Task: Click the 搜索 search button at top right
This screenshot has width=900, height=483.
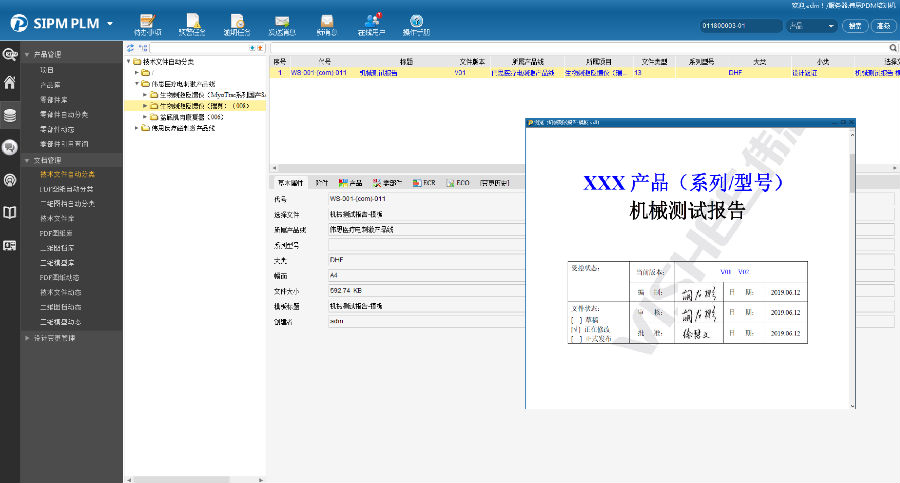Action: tap(856, 25)
